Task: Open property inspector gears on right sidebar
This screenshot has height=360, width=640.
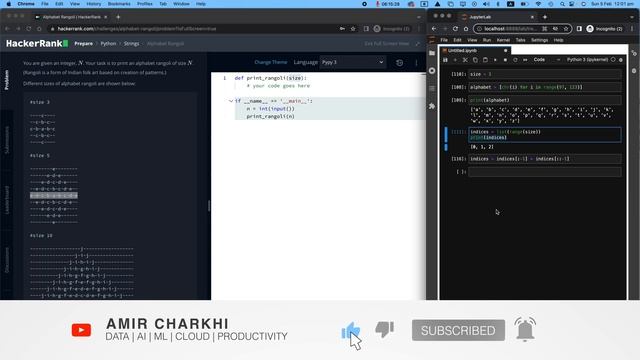Action: 634,53
